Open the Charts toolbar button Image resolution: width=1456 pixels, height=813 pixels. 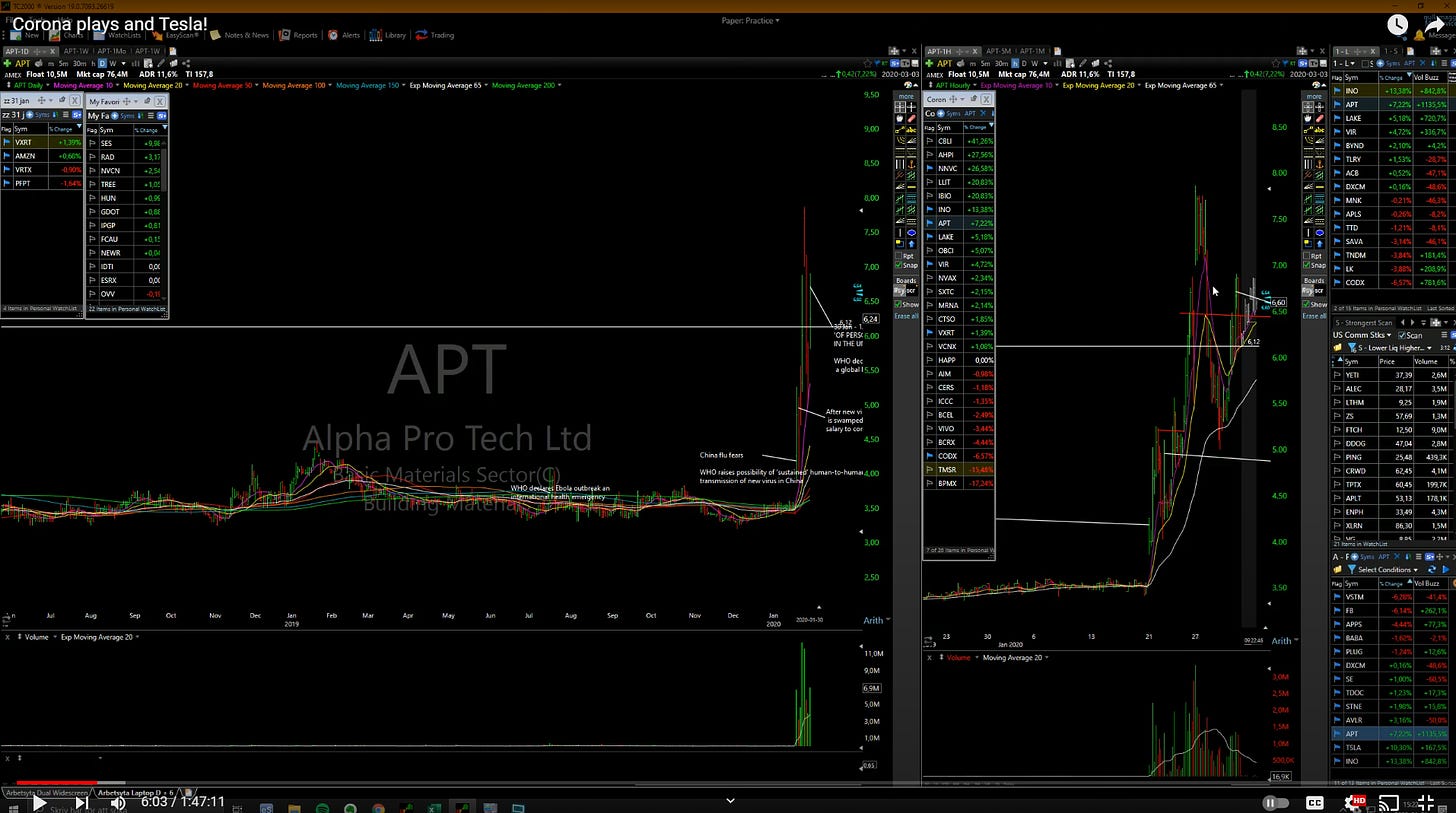point(66,35)
